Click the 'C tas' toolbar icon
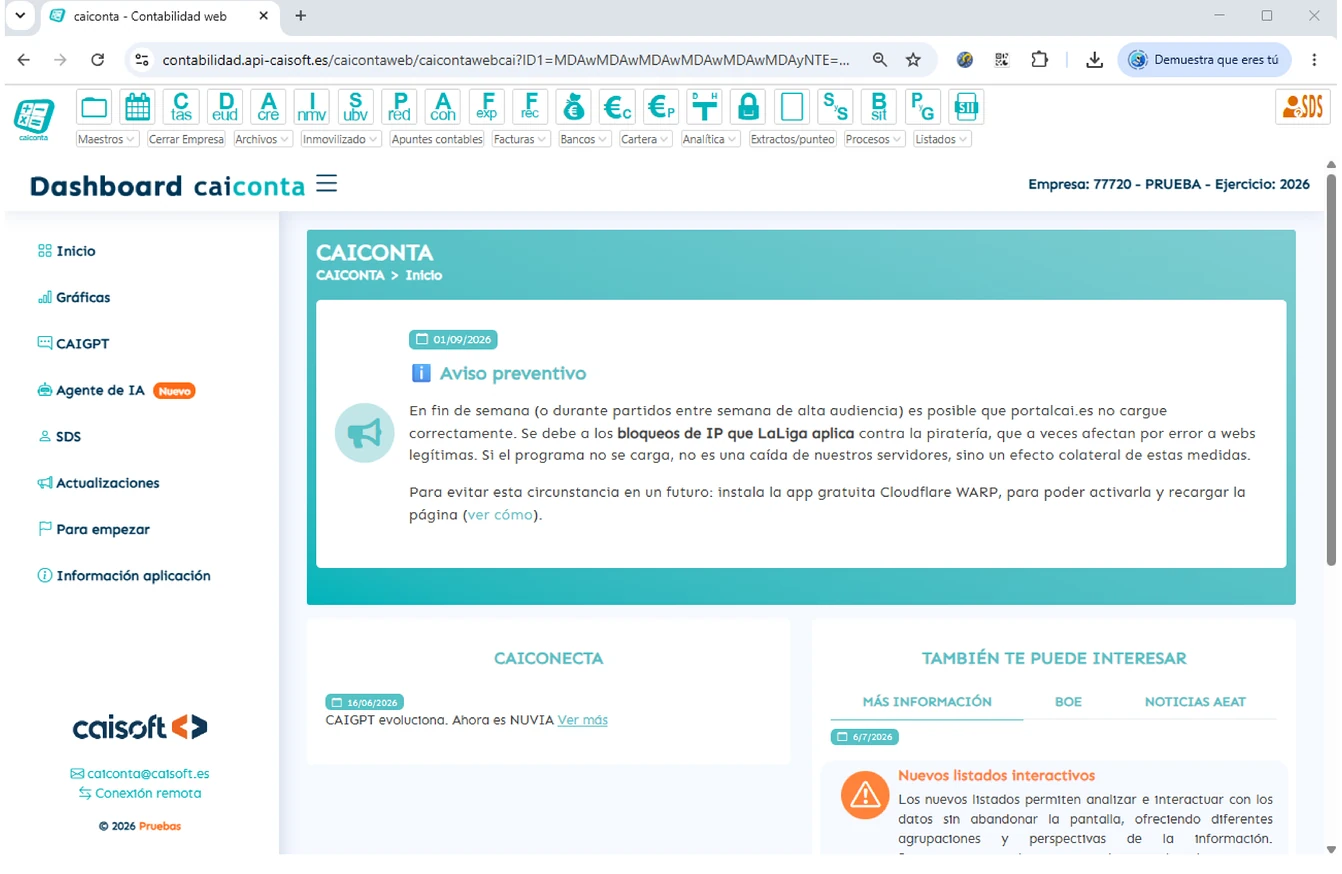The image size is (1342, 874). pyautogui.click(x=181, y=107)
